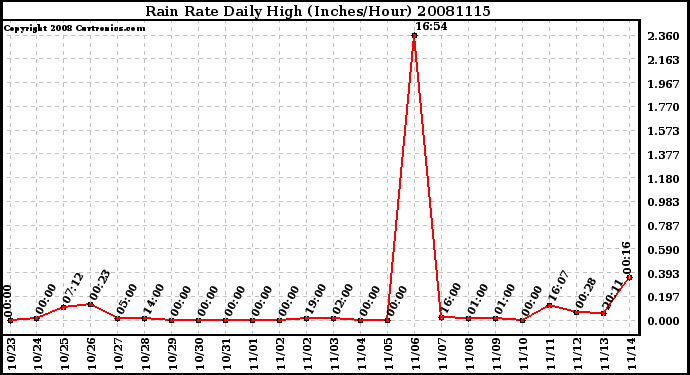690x375 pixels.
Task: Click the 10/27 date label
Action: click(x=119, y=353)
